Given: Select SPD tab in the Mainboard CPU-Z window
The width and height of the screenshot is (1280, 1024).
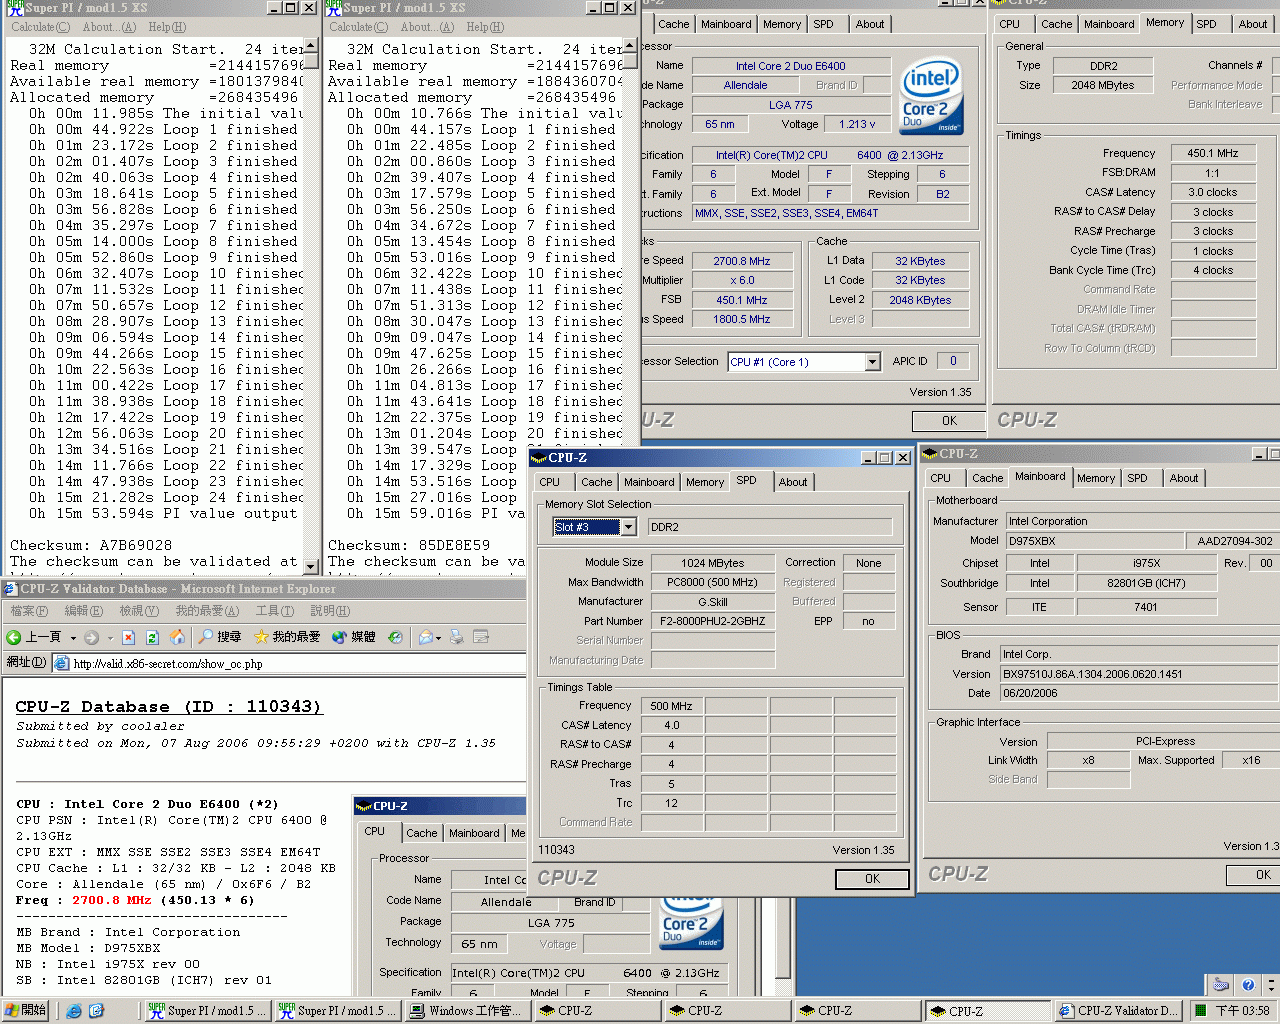Looking at the screenshot, I should click(1138, 478).
